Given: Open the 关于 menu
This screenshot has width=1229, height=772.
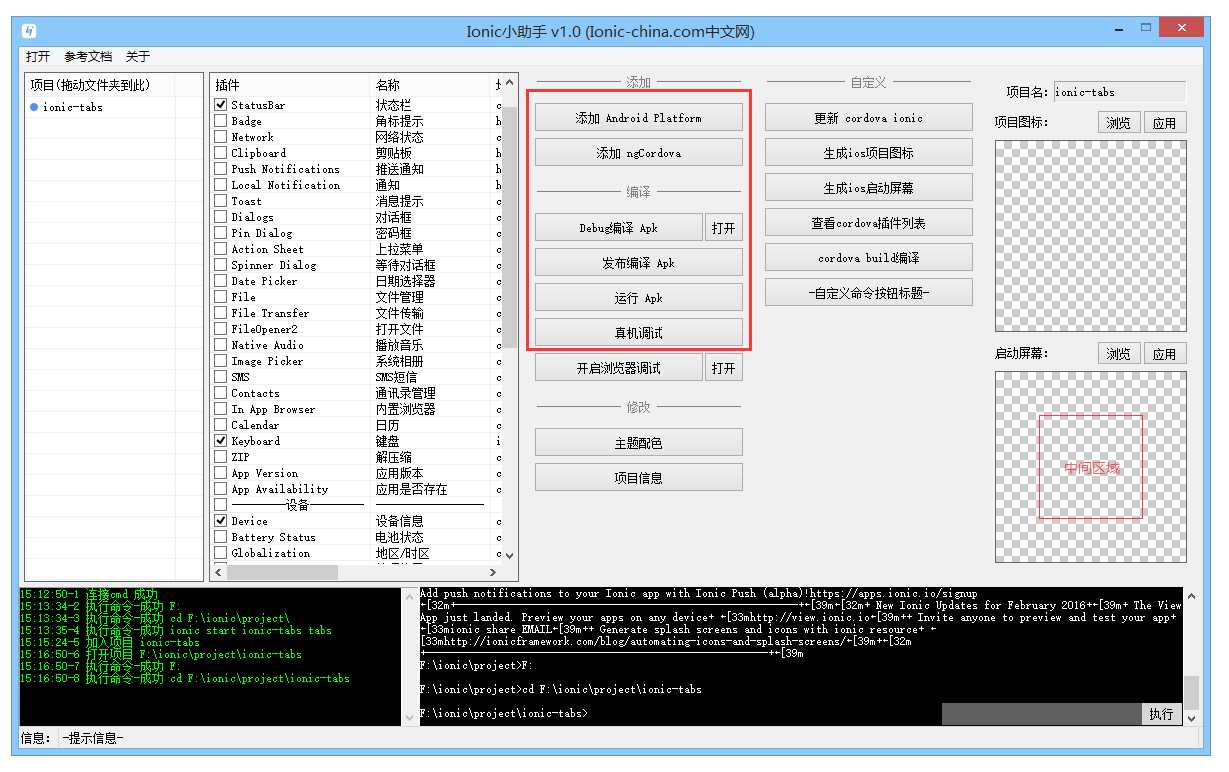Looking at the screenshot, I should pos(138,57).
